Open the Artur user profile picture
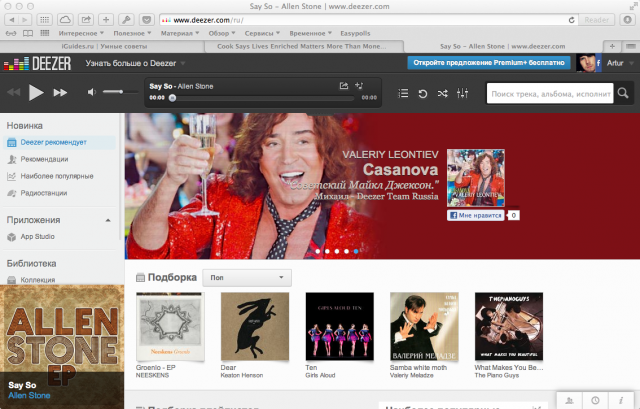 click(588, 63)
